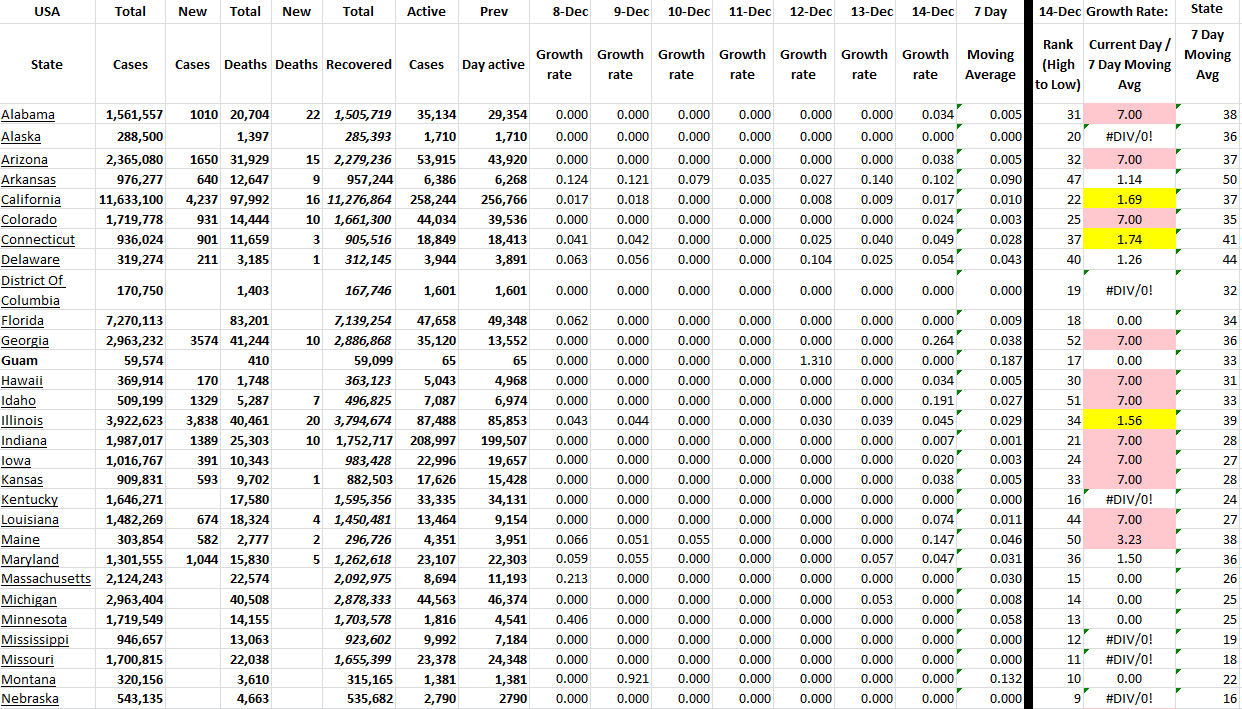Viewport: 1242px width, 709px height.
Task: Click Kentucky's #DIV/0! error cell
Action: point(1131,499)
